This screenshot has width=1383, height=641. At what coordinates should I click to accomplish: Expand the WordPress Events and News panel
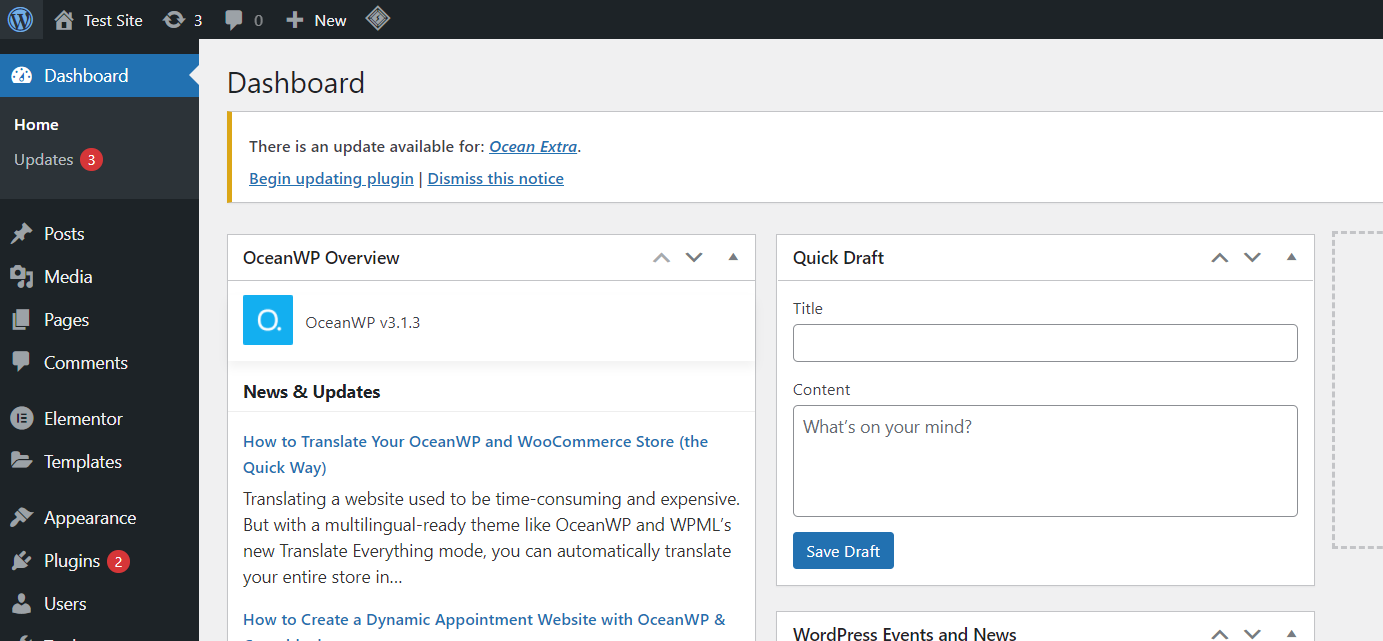1291,633
